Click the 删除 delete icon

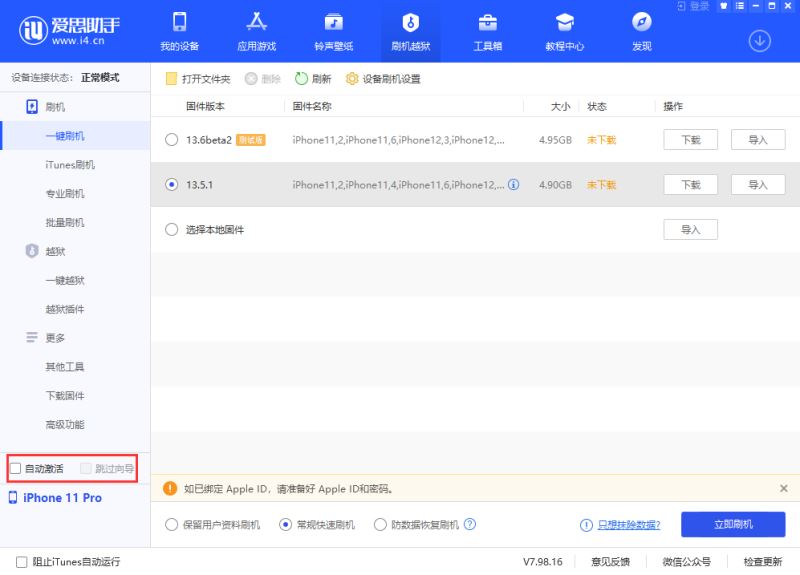pos(251,79)
